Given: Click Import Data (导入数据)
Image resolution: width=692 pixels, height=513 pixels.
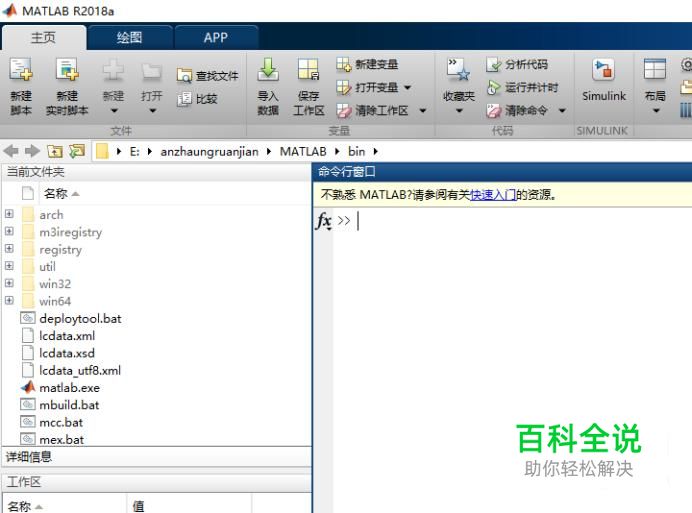Looking at the screenshot, I should click(x=268, y=87).
